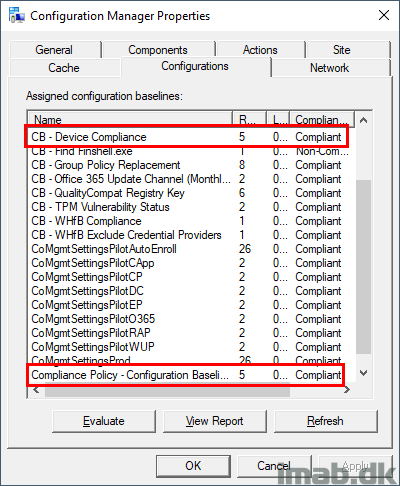Confirm with the OK button
This screenshot has width=400, height=486.
click(x=193, y=466)
